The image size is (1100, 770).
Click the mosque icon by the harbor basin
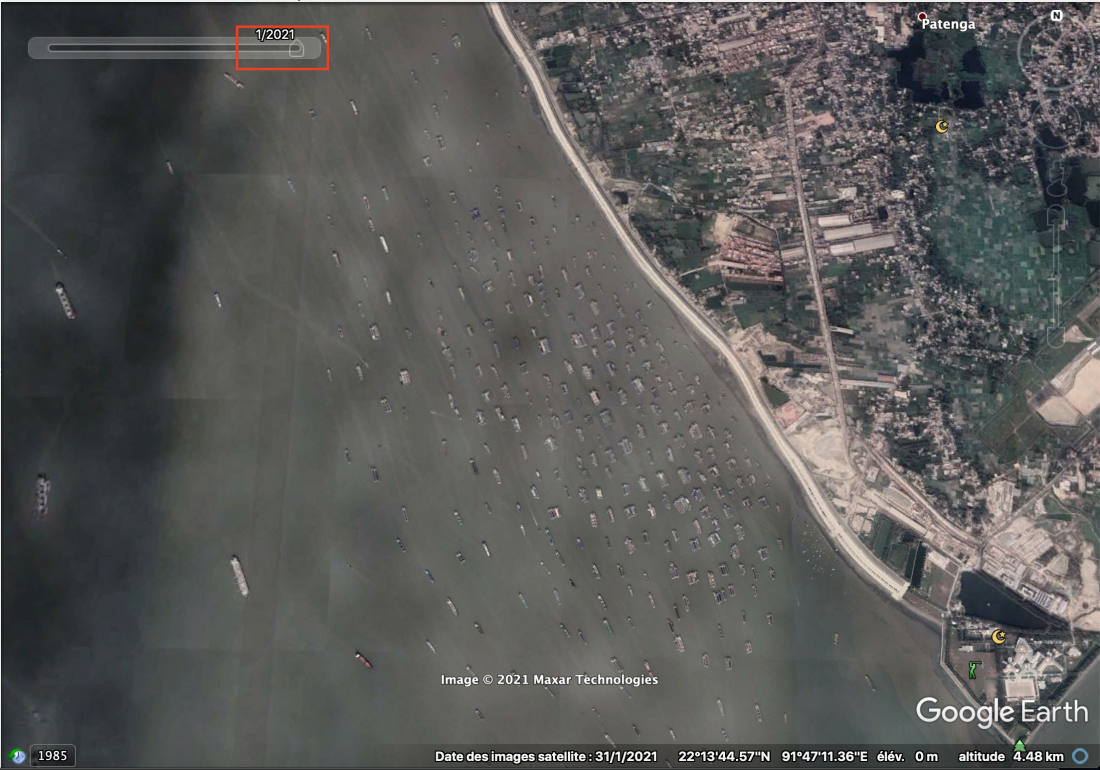coord(999,636)
